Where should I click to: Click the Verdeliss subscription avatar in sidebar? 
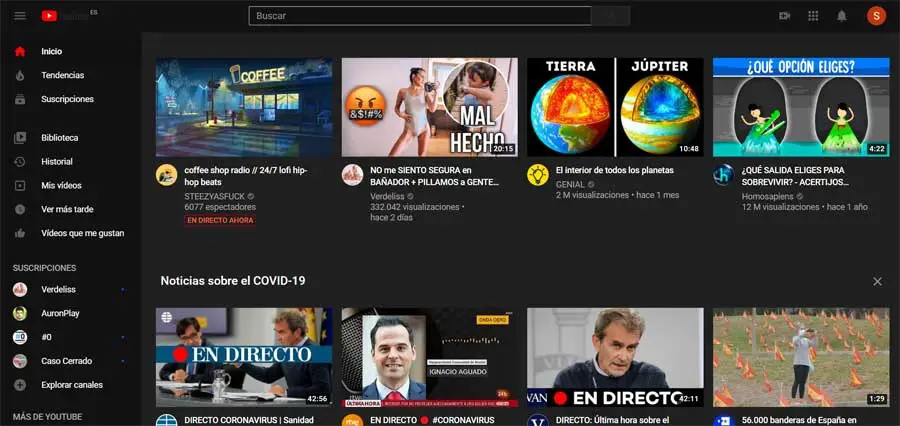click(x=20, y=289)
